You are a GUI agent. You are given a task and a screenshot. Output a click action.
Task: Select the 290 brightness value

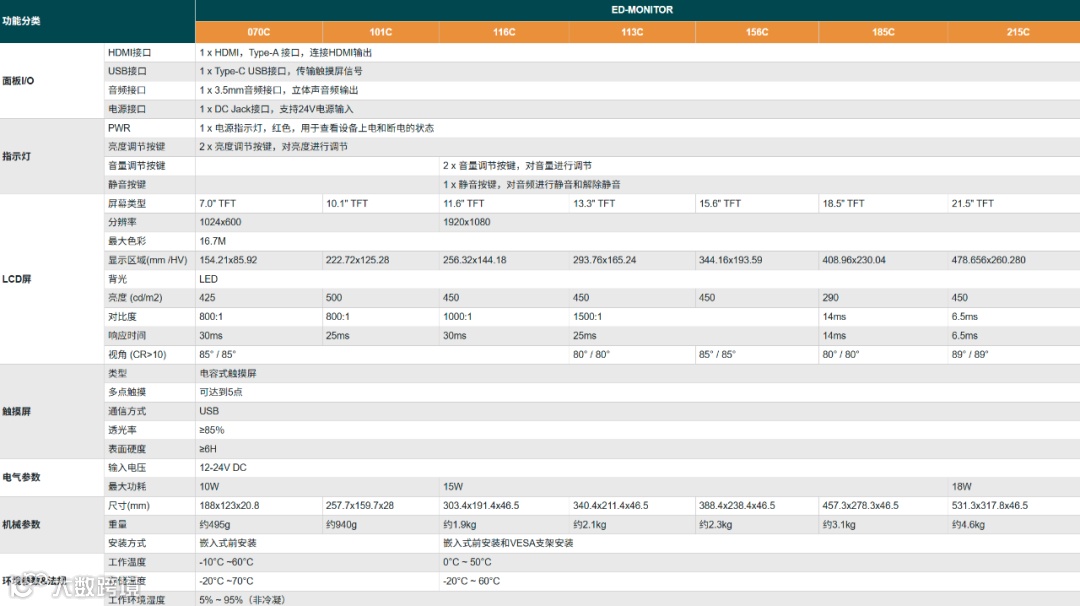[x=831, y=298]
